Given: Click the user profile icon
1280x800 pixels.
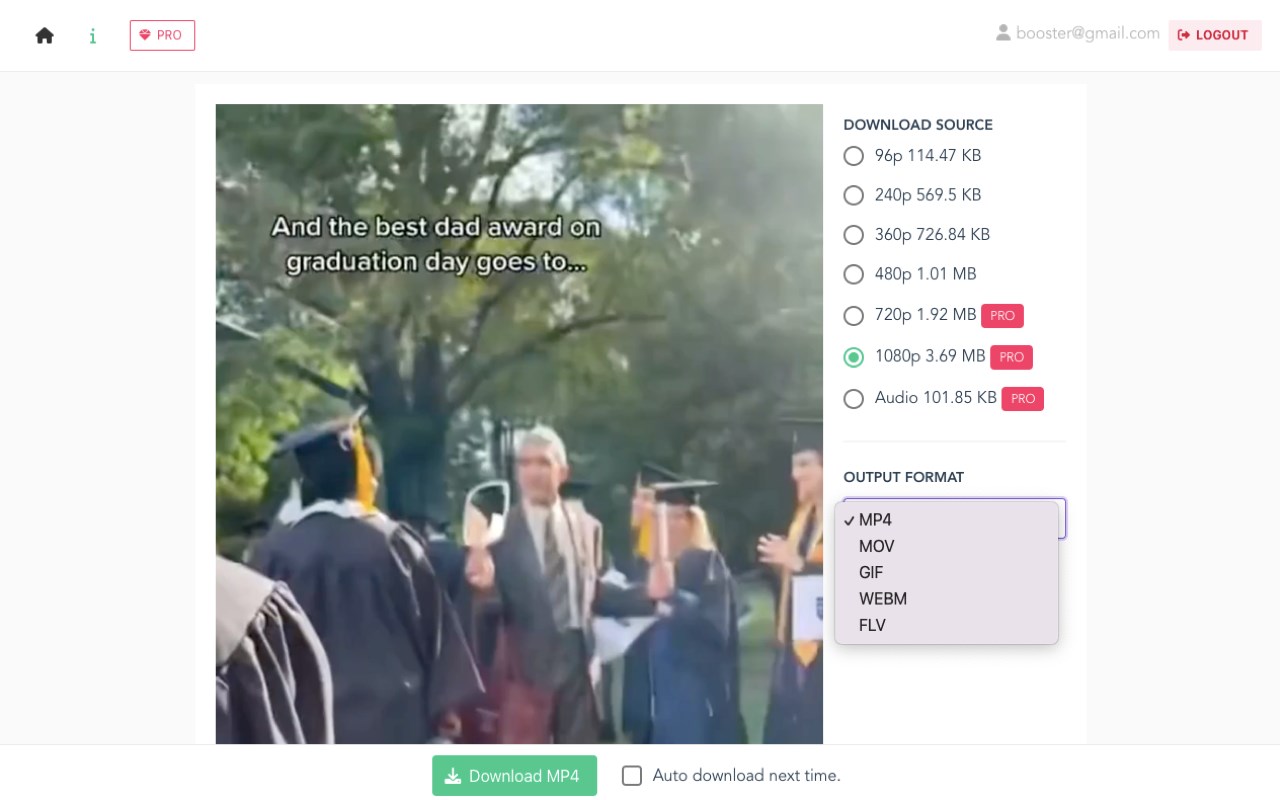Looking at the screenshot, I should (1003, 33).
